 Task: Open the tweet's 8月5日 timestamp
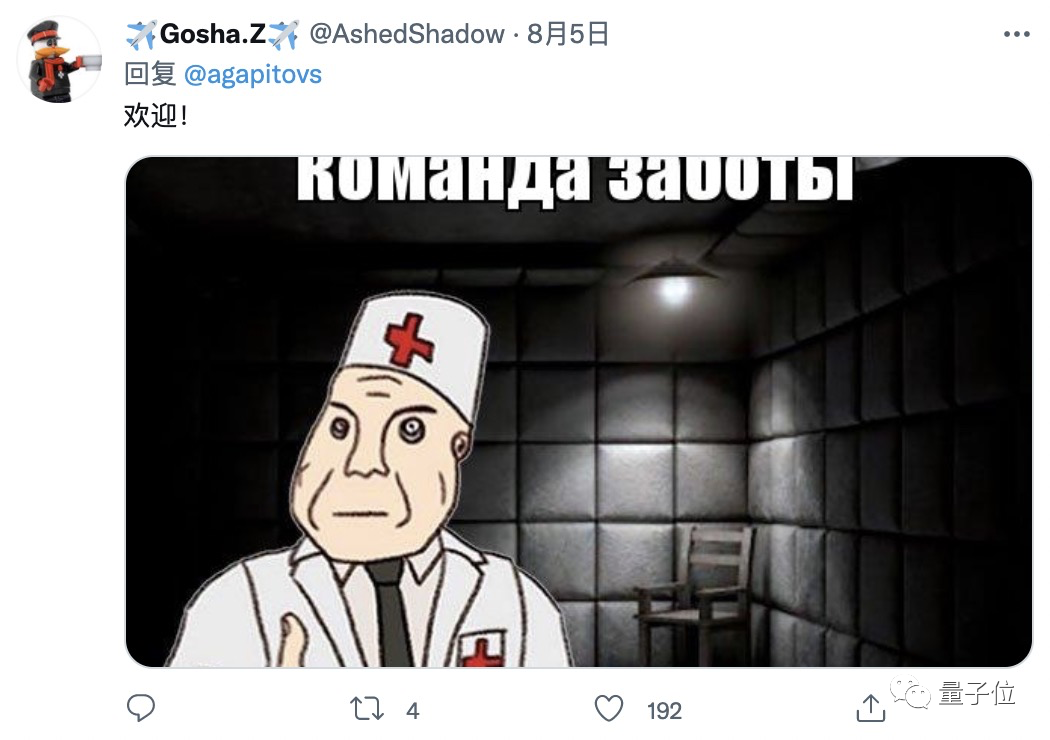click(x=568, y=34)
